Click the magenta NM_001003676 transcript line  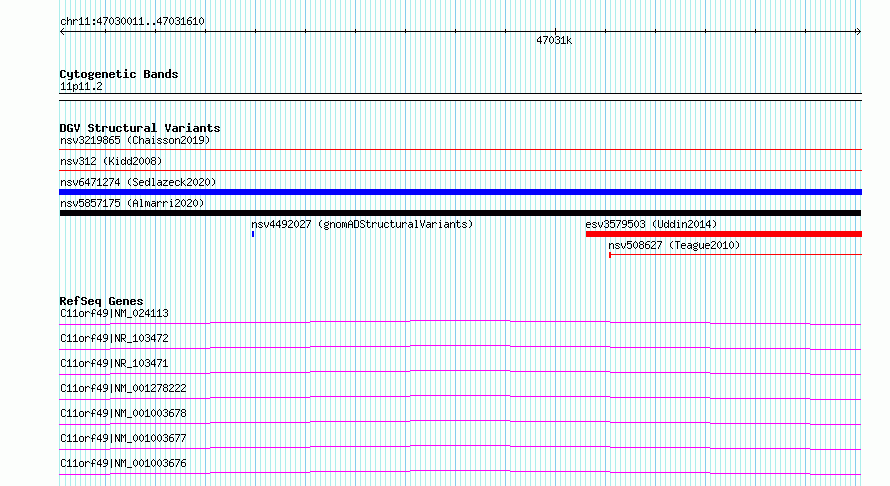tap(460, 472)
